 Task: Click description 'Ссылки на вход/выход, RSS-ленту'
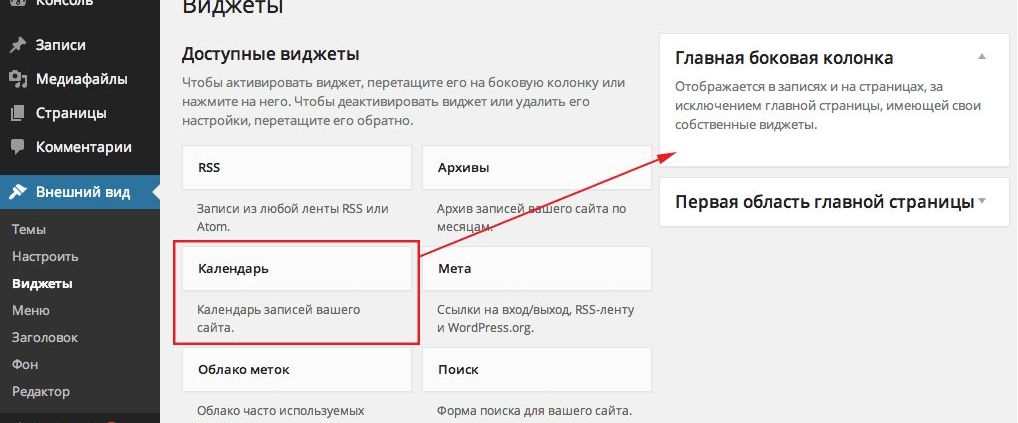(536, 310)
